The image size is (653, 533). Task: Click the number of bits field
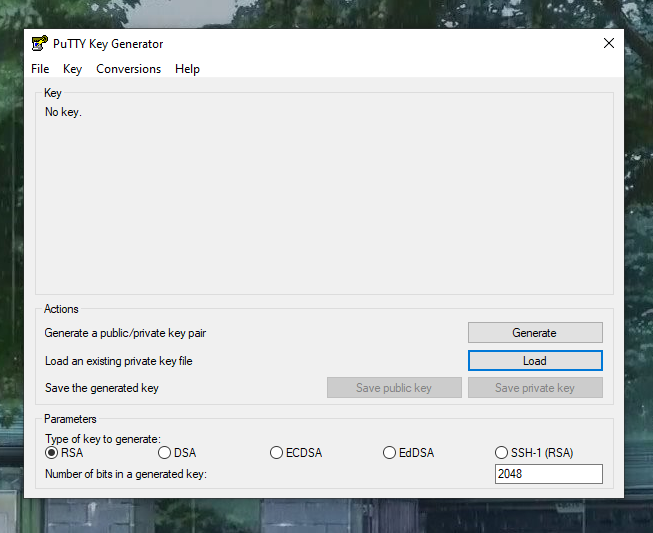pyautogui.click(x=548, y=474)
